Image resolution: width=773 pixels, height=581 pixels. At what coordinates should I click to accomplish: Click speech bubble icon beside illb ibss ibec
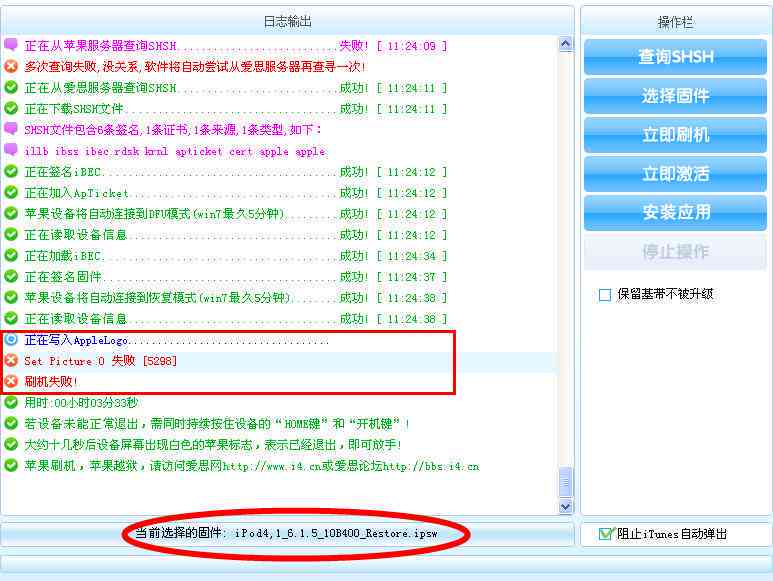(11, 150)
